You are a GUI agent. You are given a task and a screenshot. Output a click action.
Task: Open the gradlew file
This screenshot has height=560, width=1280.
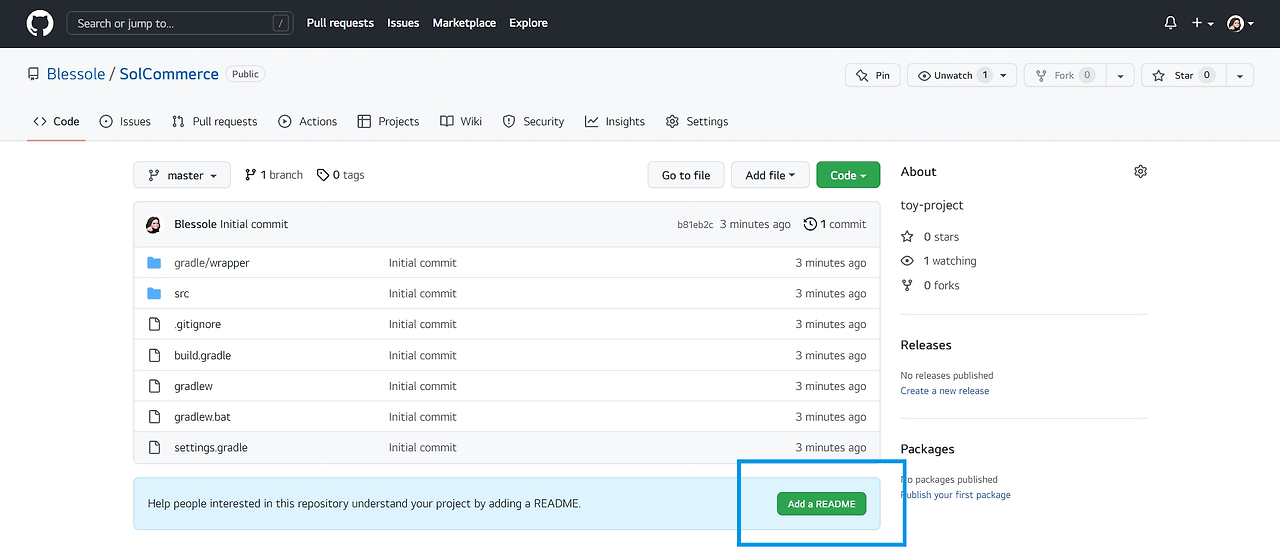click(x=194, y=386)
